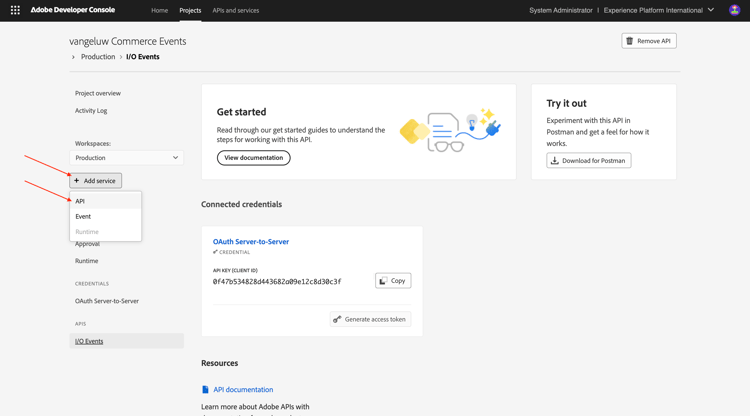
Task: Copy the API key client ID
Action: [393, 281]
